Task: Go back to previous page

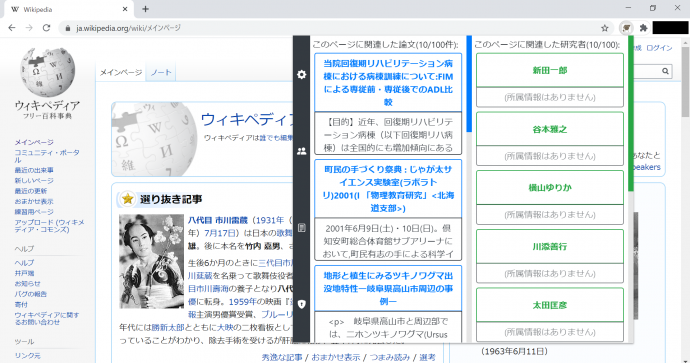Action: [12, 28]
